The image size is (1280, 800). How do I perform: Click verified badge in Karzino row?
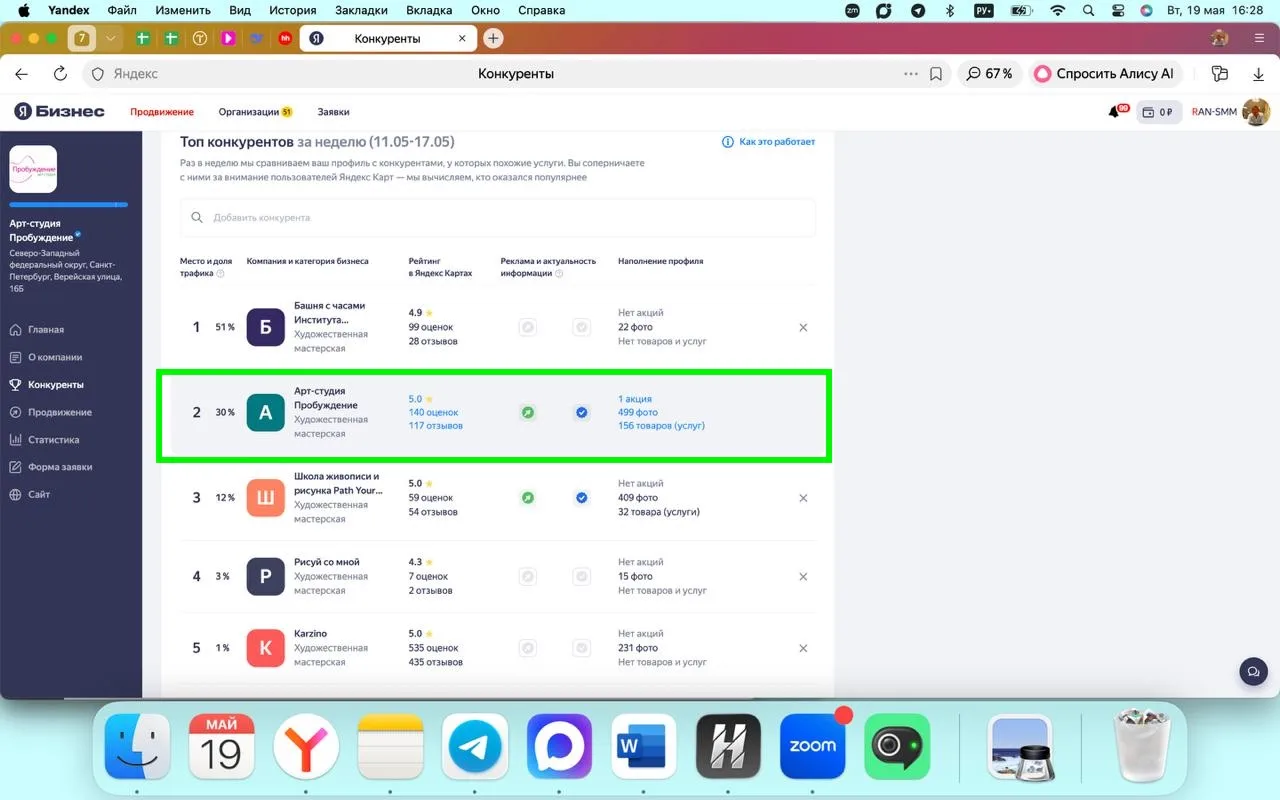coord(582,648)
